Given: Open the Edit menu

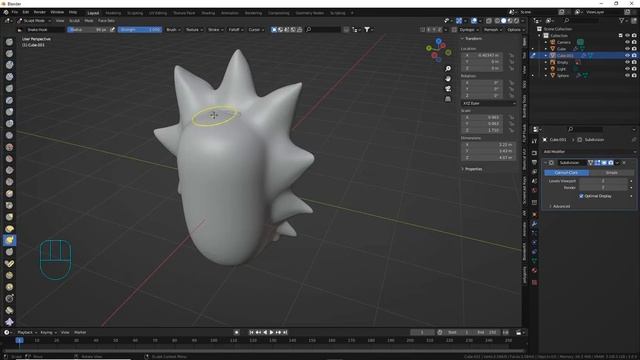Looking at the screenshot, I should pos(26,12).
